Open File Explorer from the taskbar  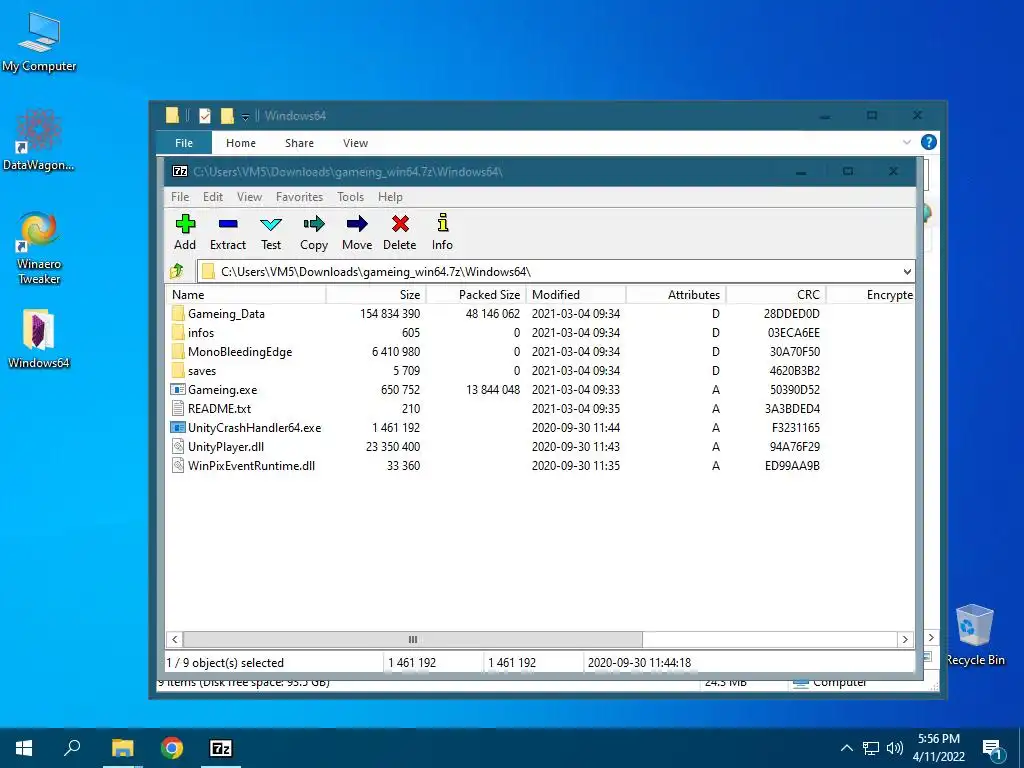[x=122, y=748]
